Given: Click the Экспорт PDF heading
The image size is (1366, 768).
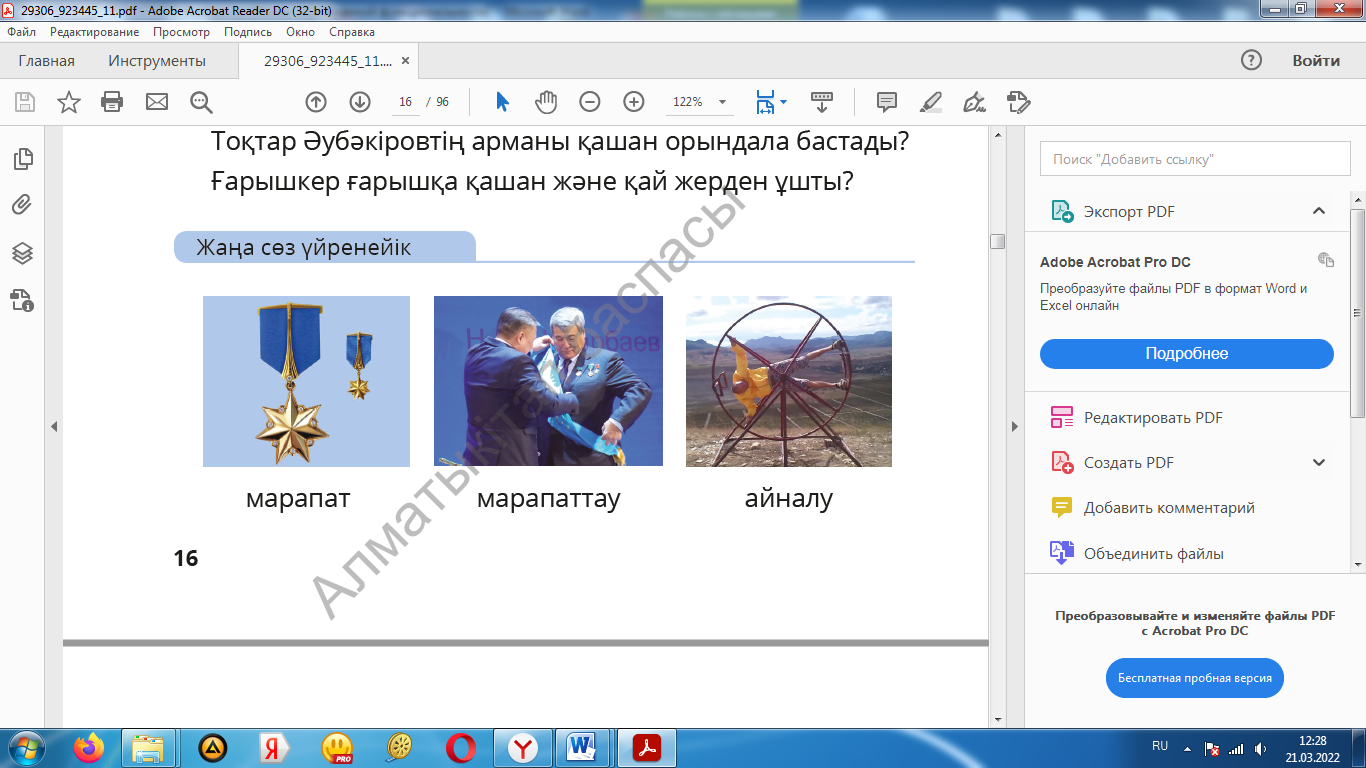Looking at the screenshot, I should click(1129, 212).
